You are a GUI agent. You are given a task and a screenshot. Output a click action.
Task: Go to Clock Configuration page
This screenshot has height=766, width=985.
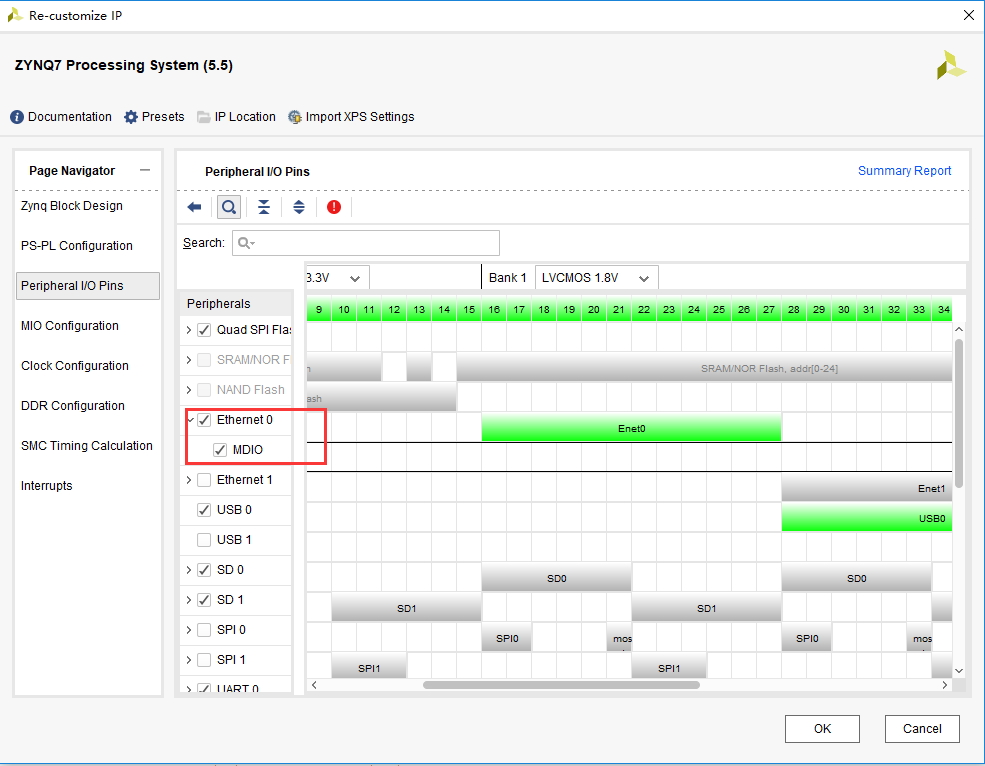75,366
